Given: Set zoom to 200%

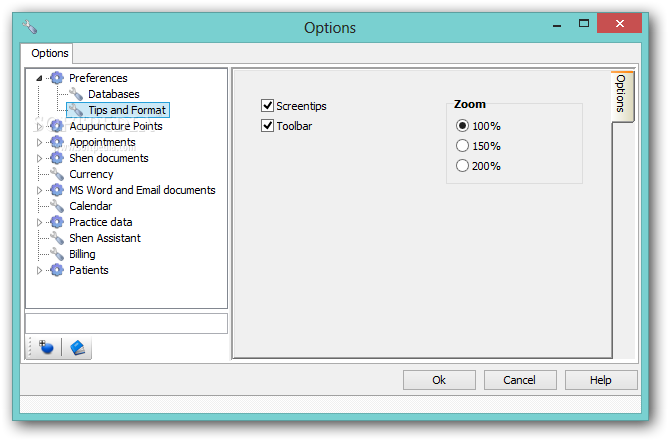Looking at the screenshot, I should [x=462, y=166].
